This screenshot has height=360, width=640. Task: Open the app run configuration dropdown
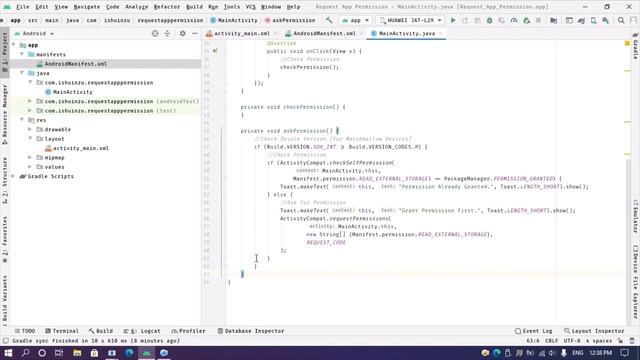pyautogui.click(x=356, y=20)
